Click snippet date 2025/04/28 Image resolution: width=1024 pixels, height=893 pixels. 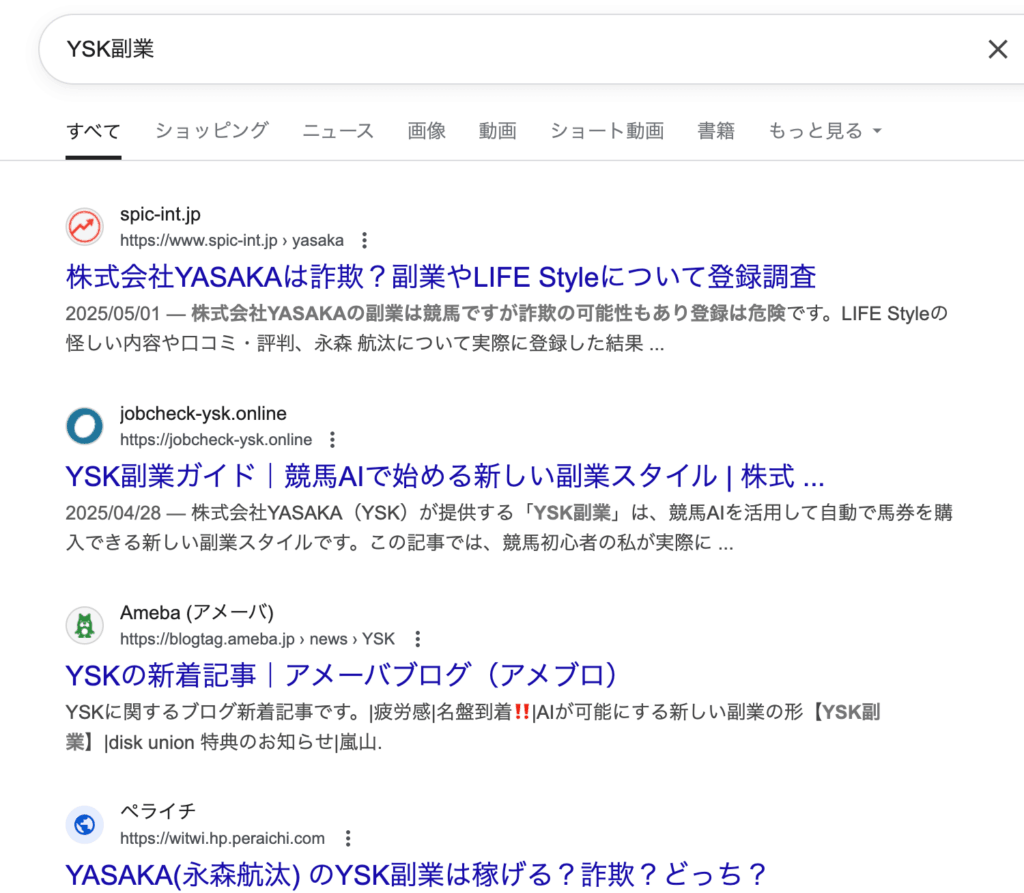[x=113, y=513]
